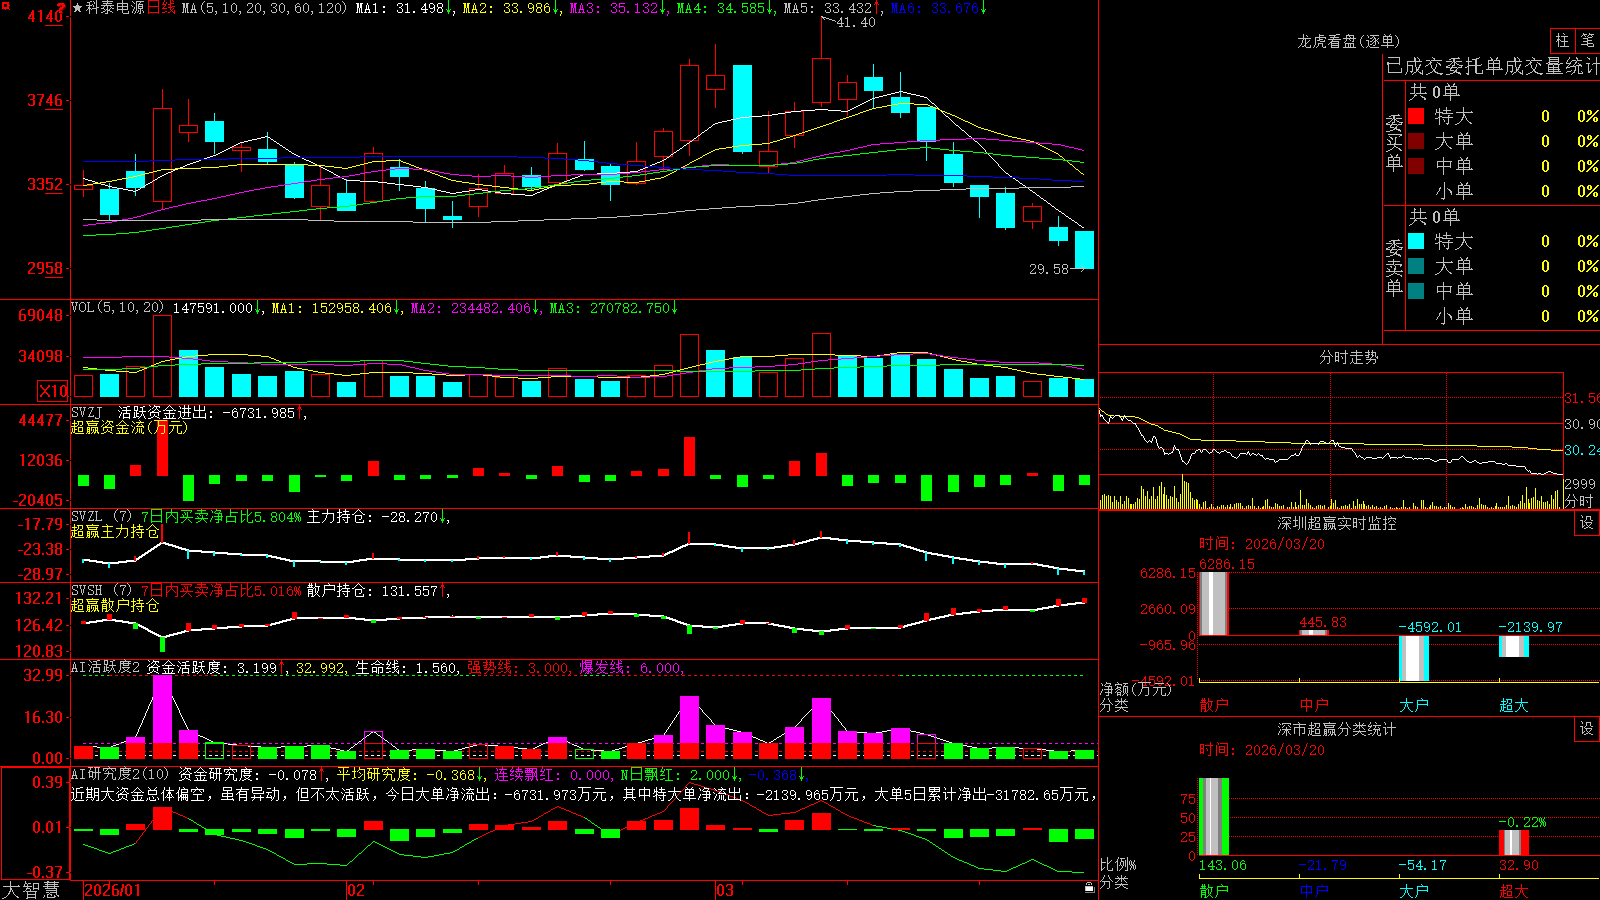Click the 分时走势 panel title
Screen dimensions: 1600x900
coord(1349,357)
